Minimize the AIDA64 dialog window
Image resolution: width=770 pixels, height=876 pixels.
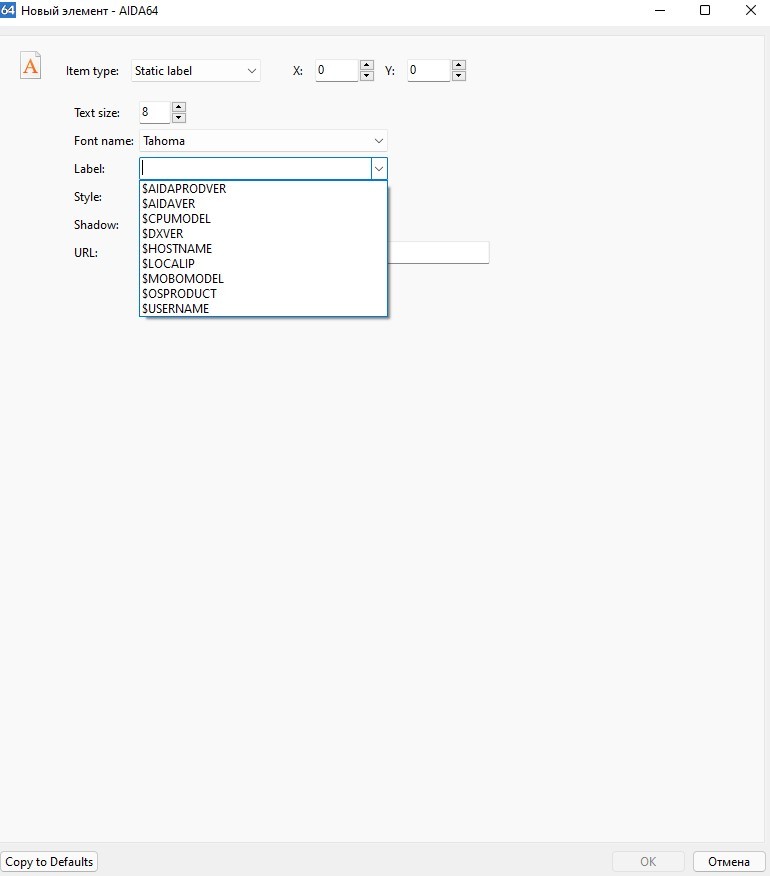[x=660, y=11]
